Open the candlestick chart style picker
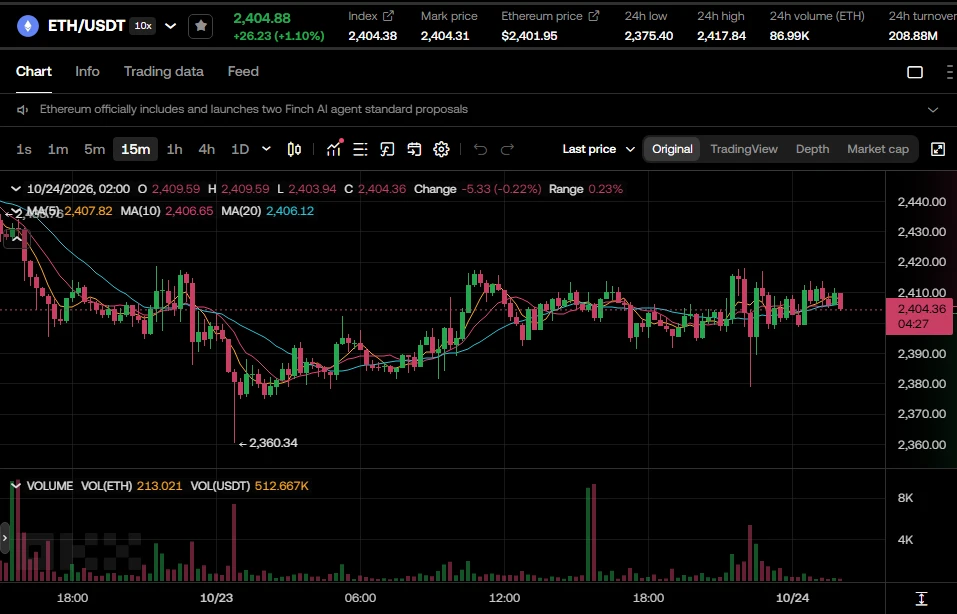The width and height of the screenshot is (957, 614). (x=294, y=150)
